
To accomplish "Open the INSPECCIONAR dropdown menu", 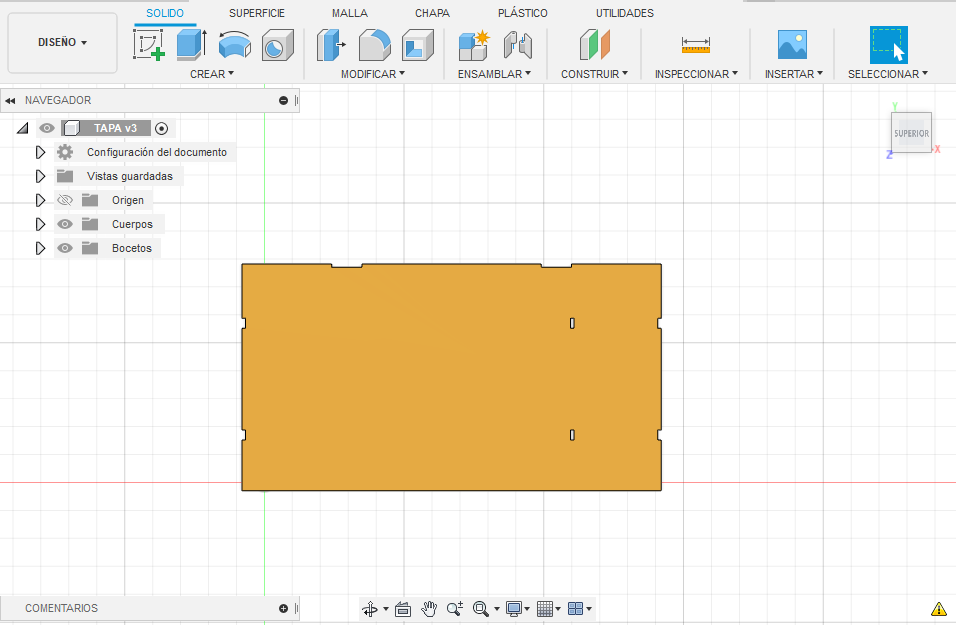I will pyautogui.click(x=696, y=74).
